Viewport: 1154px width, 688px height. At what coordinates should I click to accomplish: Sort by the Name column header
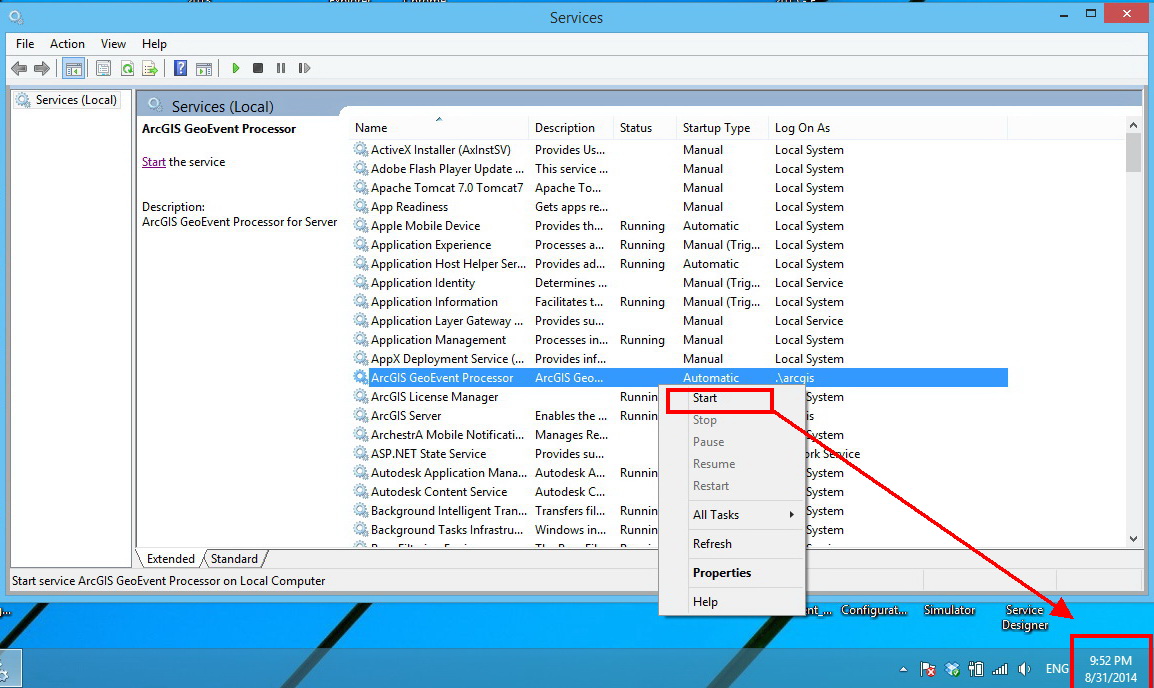click(439, 128)
